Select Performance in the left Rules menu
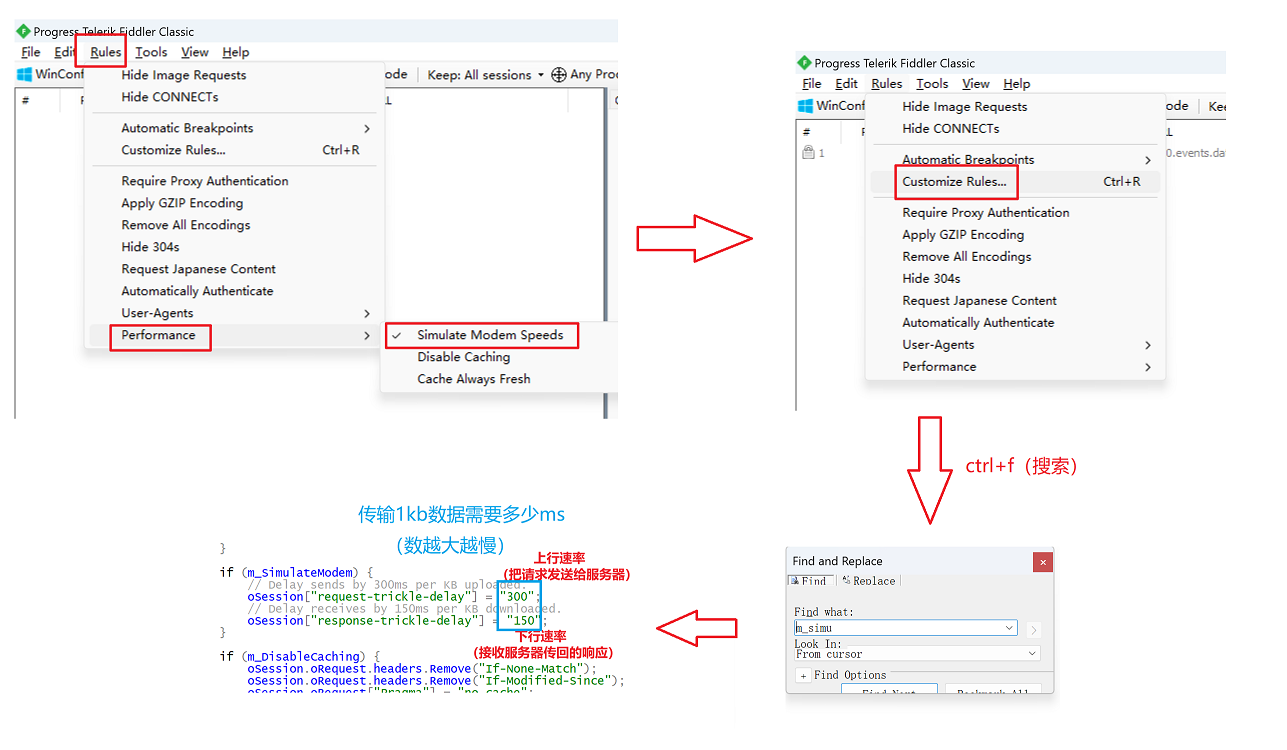Screen dimensions: 1287x750 click(x=158, y=335)
